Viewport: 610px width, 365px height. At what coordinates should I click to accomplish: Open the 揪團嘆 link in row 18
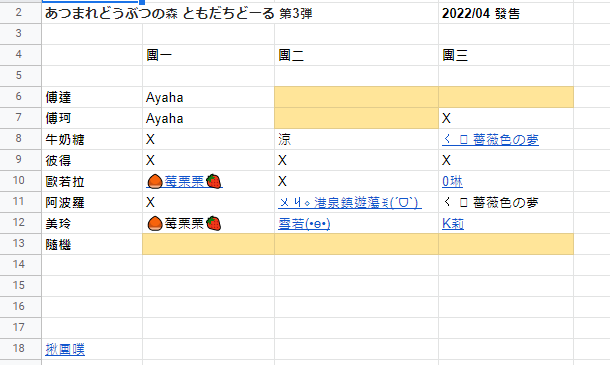click(x=65, y=349)
